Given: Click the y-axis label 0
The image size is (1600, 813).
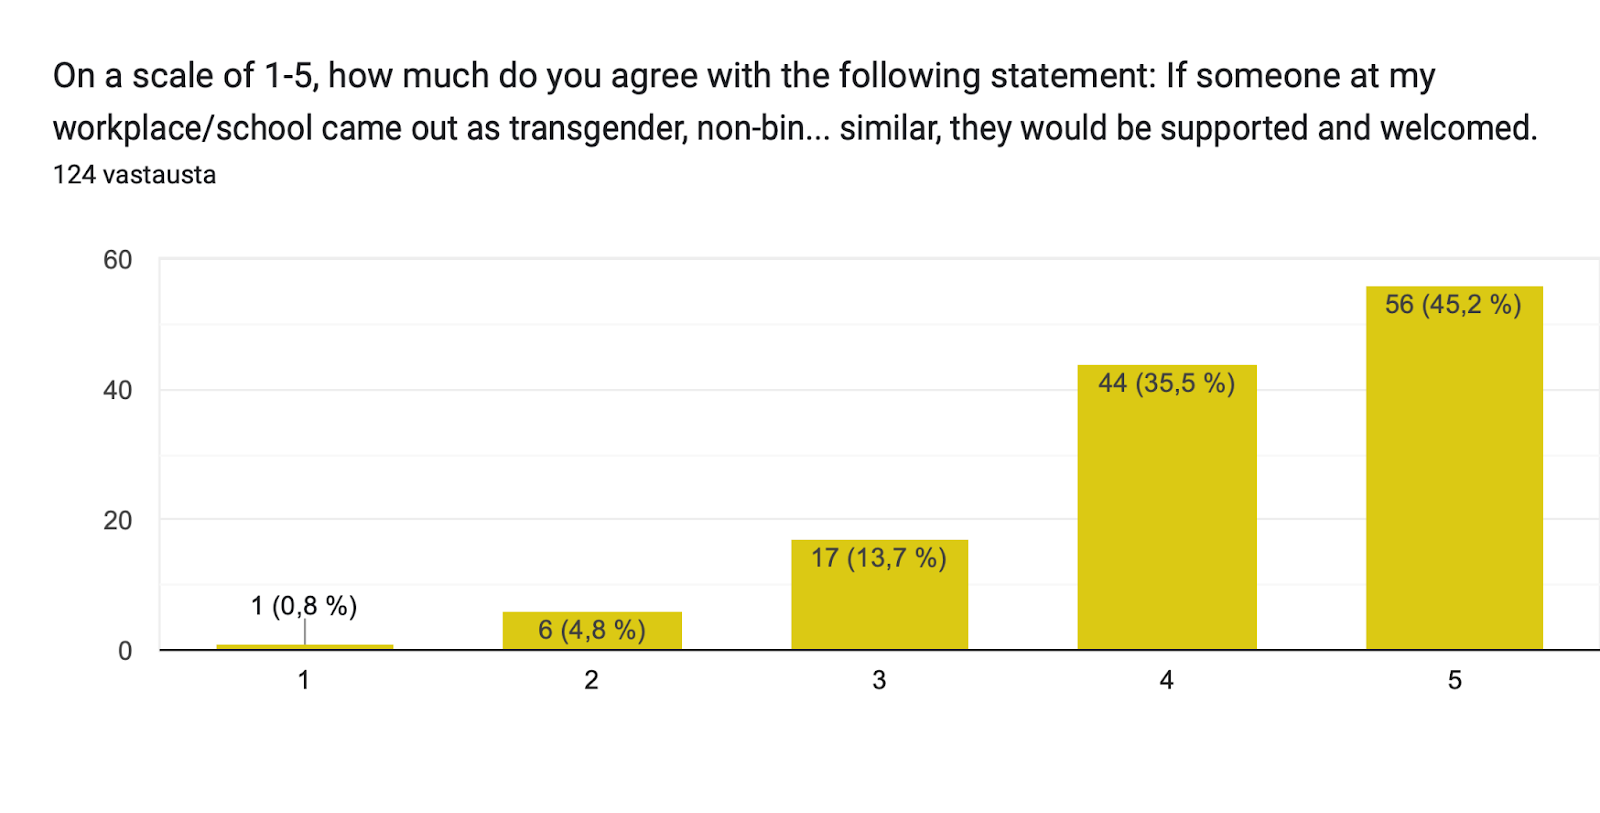Looking at the screenshot, I should (125, 651).
